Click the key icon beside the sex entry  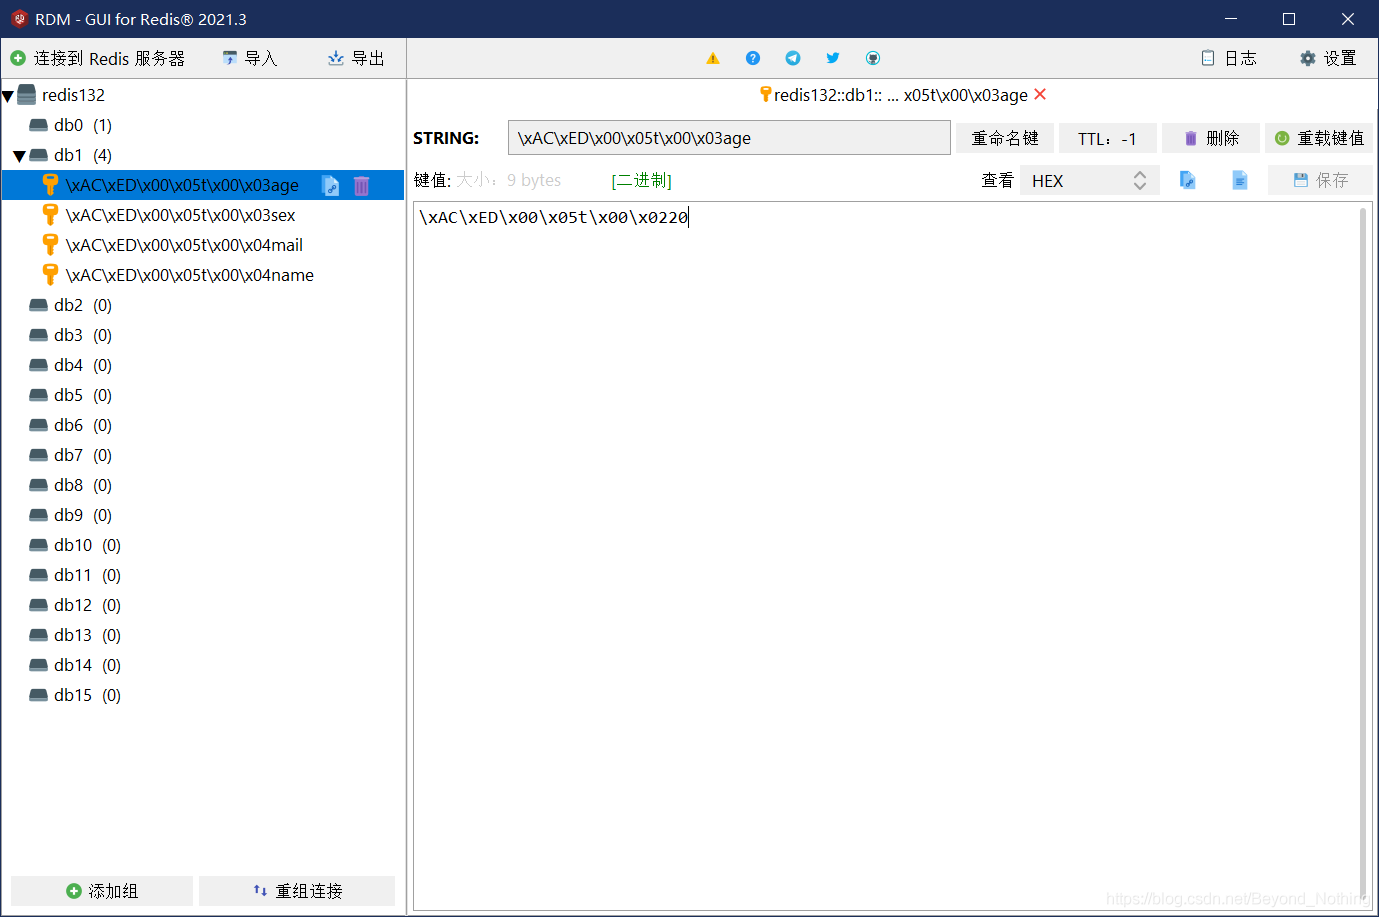(x=50, y=215)
